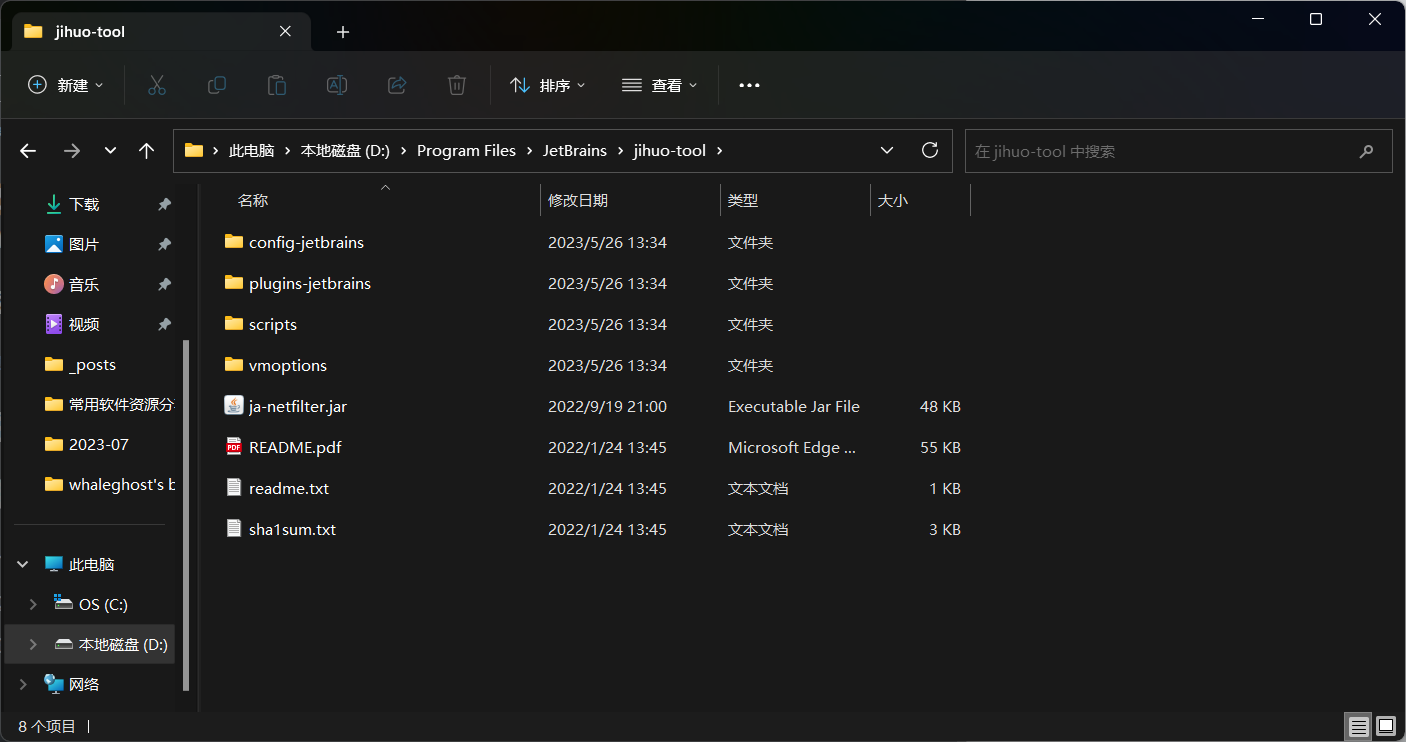This screenshot has width=1406, height=742.
Task: Go up one folder level arrow
Action: point(147,151)
